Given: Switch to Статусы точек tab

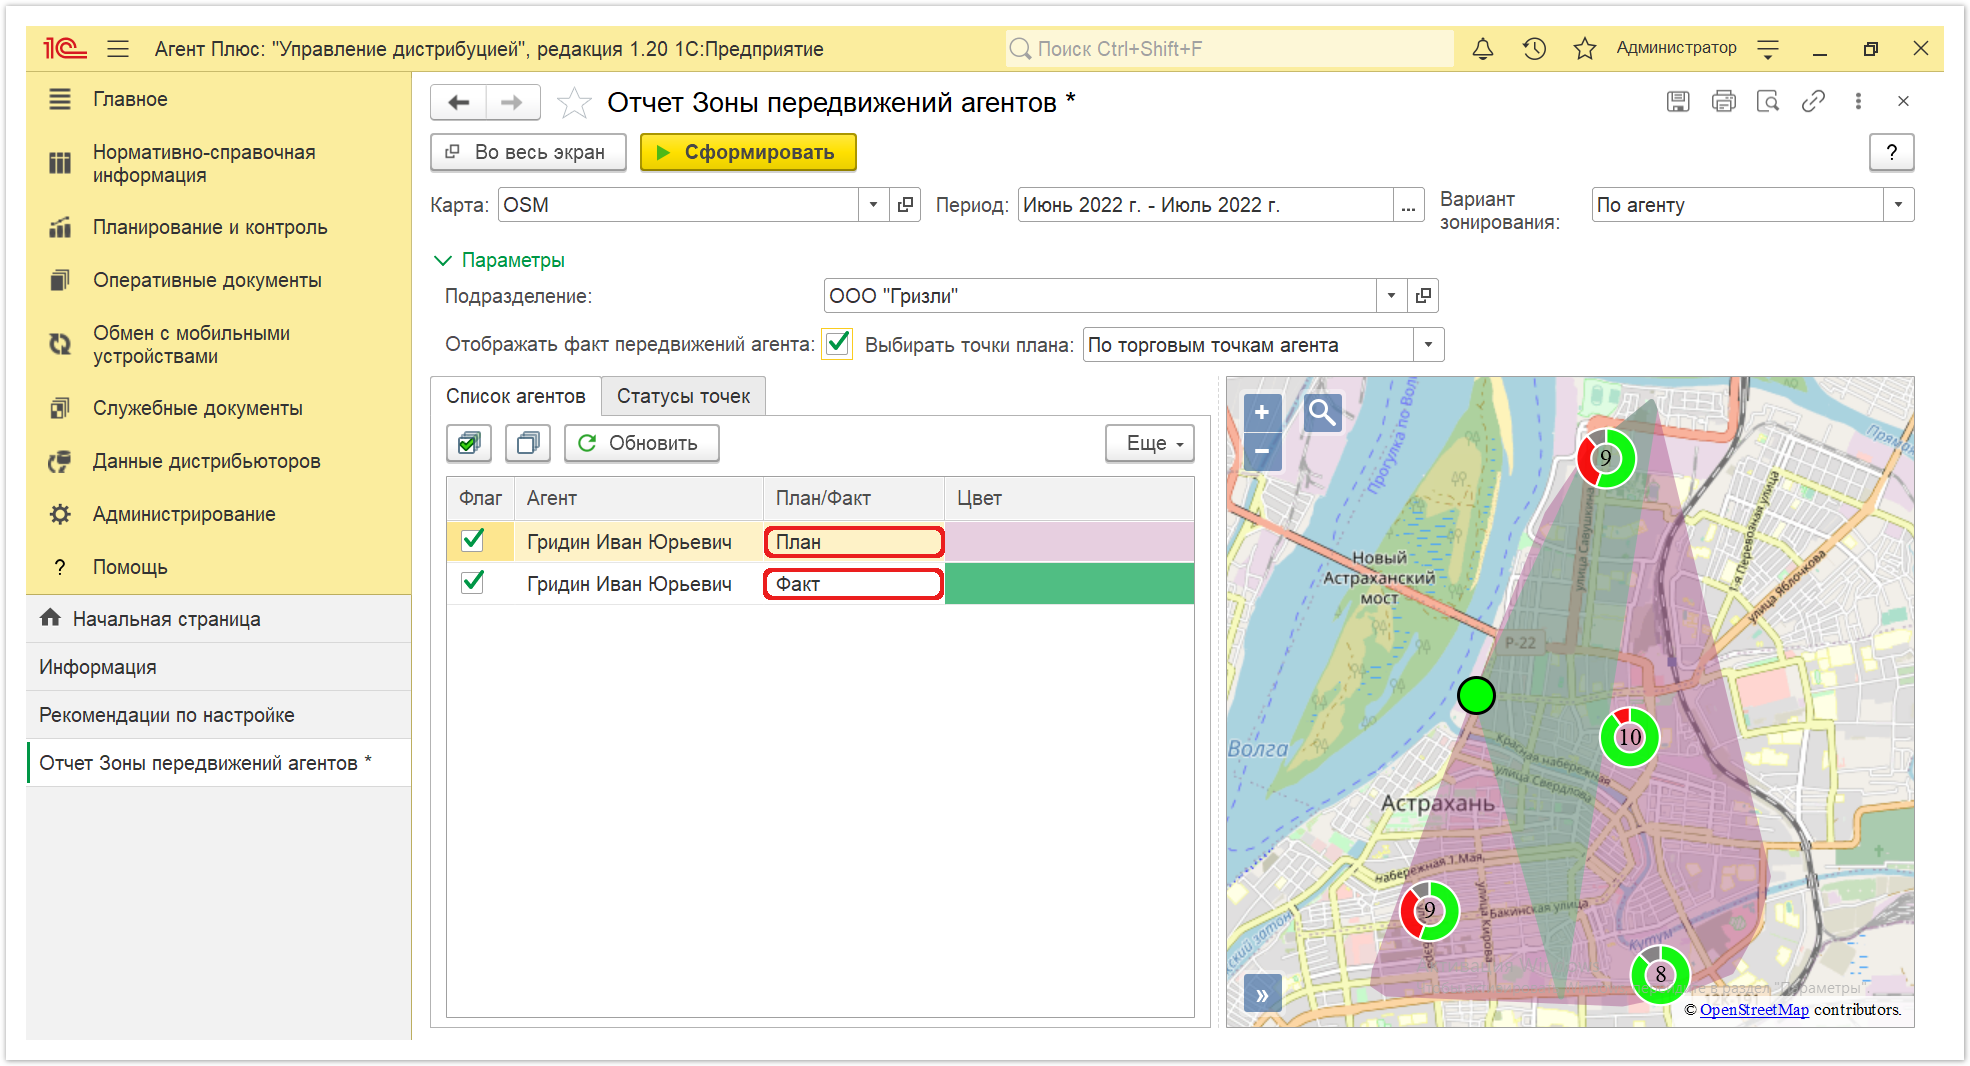Looking at the screenshot, I should pos(683,396).
